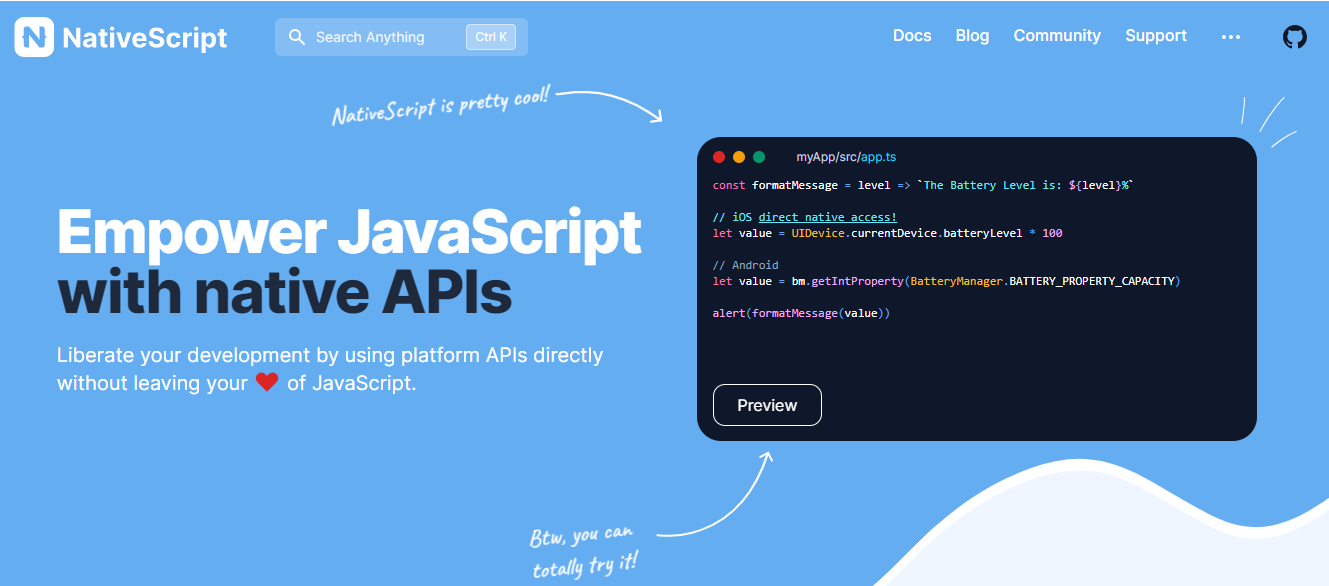Screen dimensions: 1329x586
Task: Click the NativeScript N logo icon
Action: (34, 37)
